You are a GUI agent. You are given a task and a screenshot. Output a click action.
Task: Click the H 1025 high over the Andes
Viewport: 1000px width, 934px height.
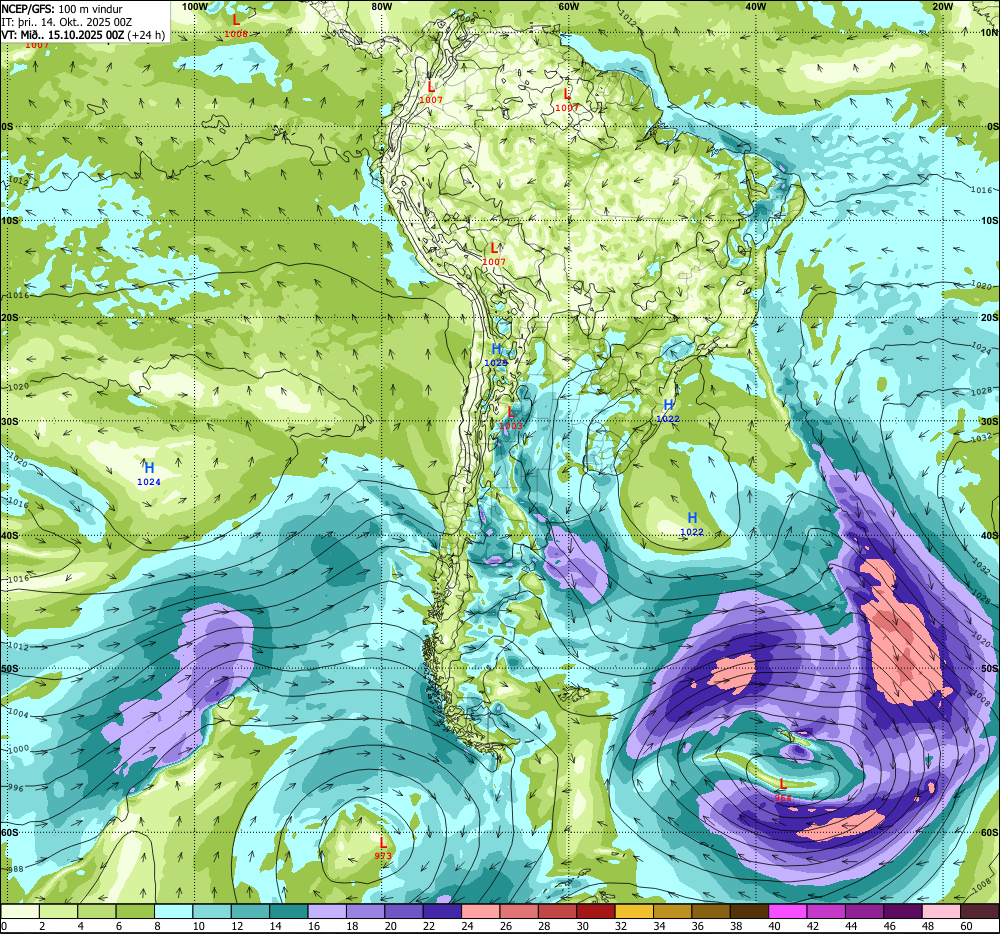point(496,355)
